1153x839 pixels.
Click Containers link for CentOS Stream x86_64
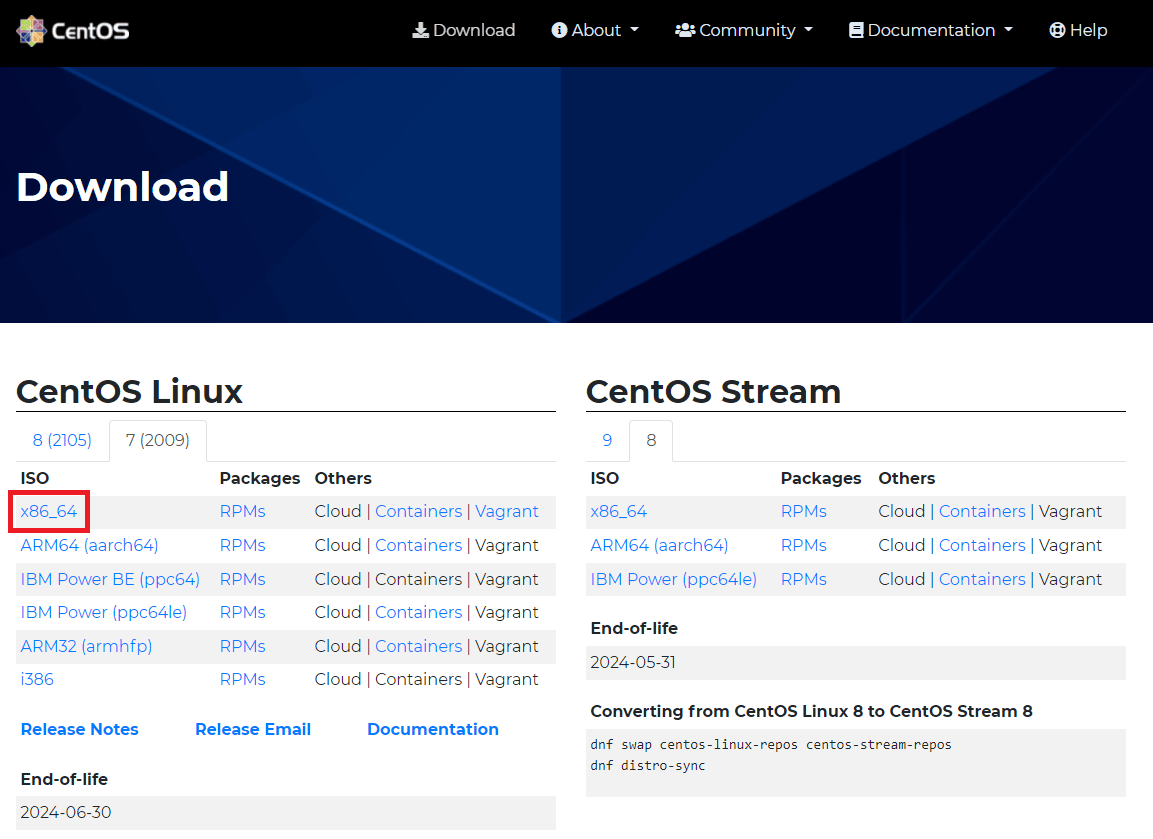[x=982, y=511]
